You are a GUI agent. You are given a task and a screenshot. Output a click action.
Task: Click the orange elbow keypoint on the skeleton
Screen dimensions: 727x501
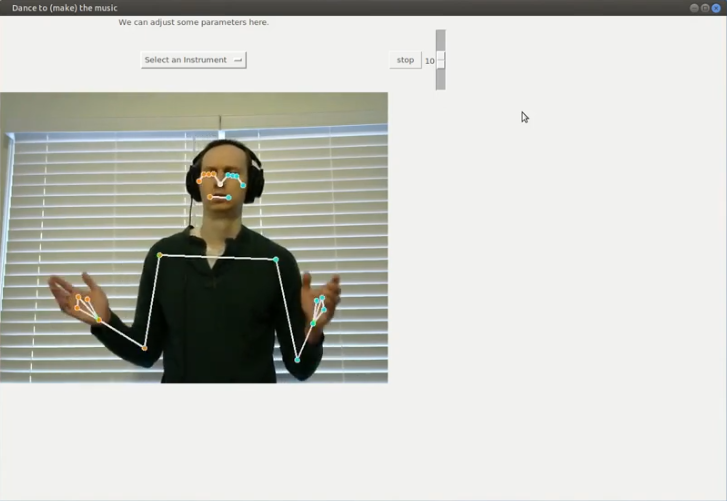145,348
